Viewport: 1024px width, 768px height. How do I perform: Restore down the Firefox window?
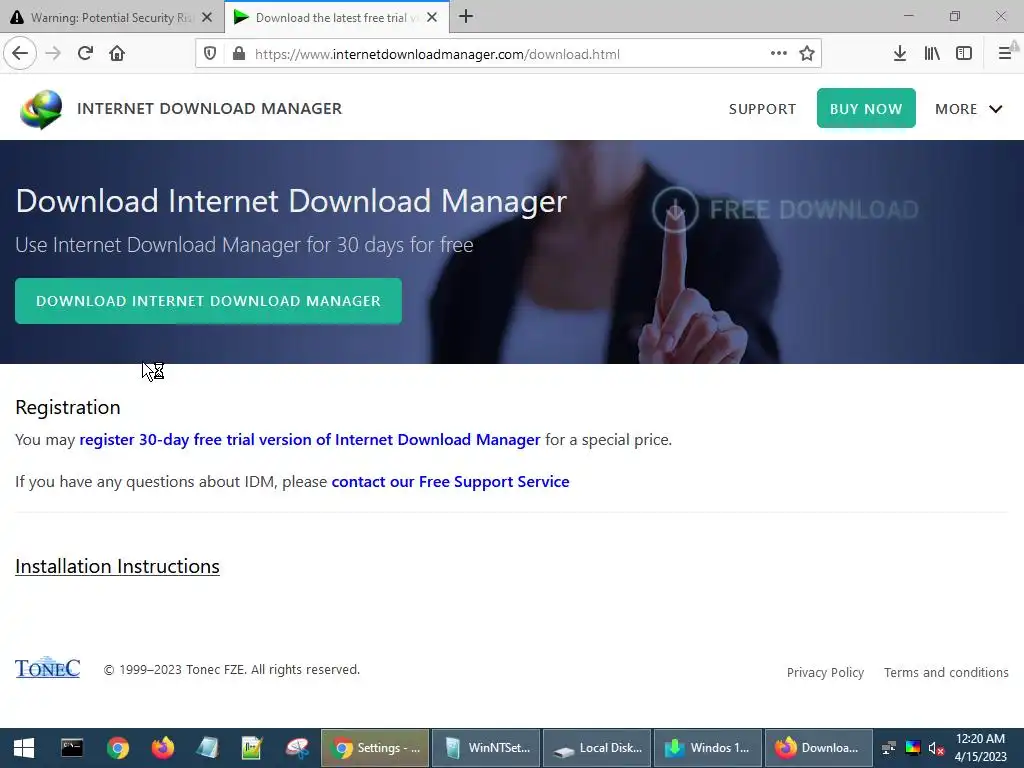[955, 16]
